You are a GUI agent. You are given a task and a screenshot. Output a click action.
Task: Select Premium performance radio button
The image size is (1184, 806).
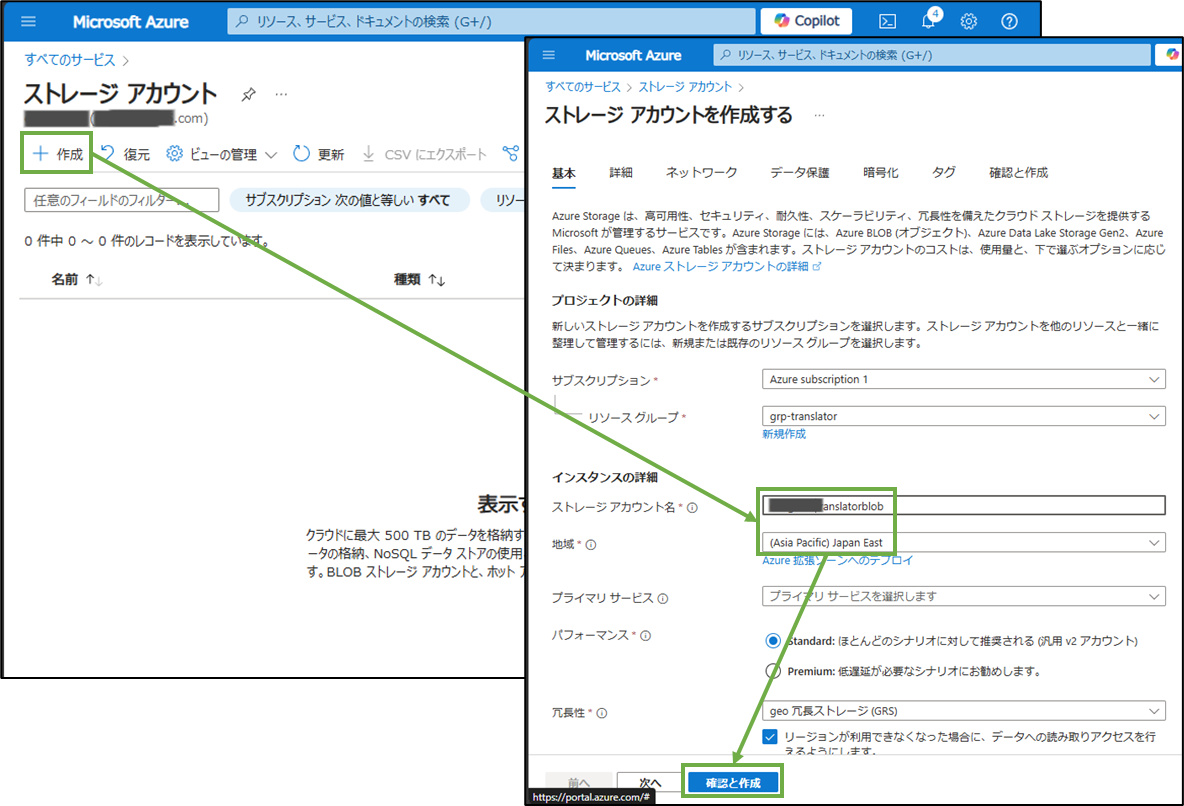tap(772, 671)
